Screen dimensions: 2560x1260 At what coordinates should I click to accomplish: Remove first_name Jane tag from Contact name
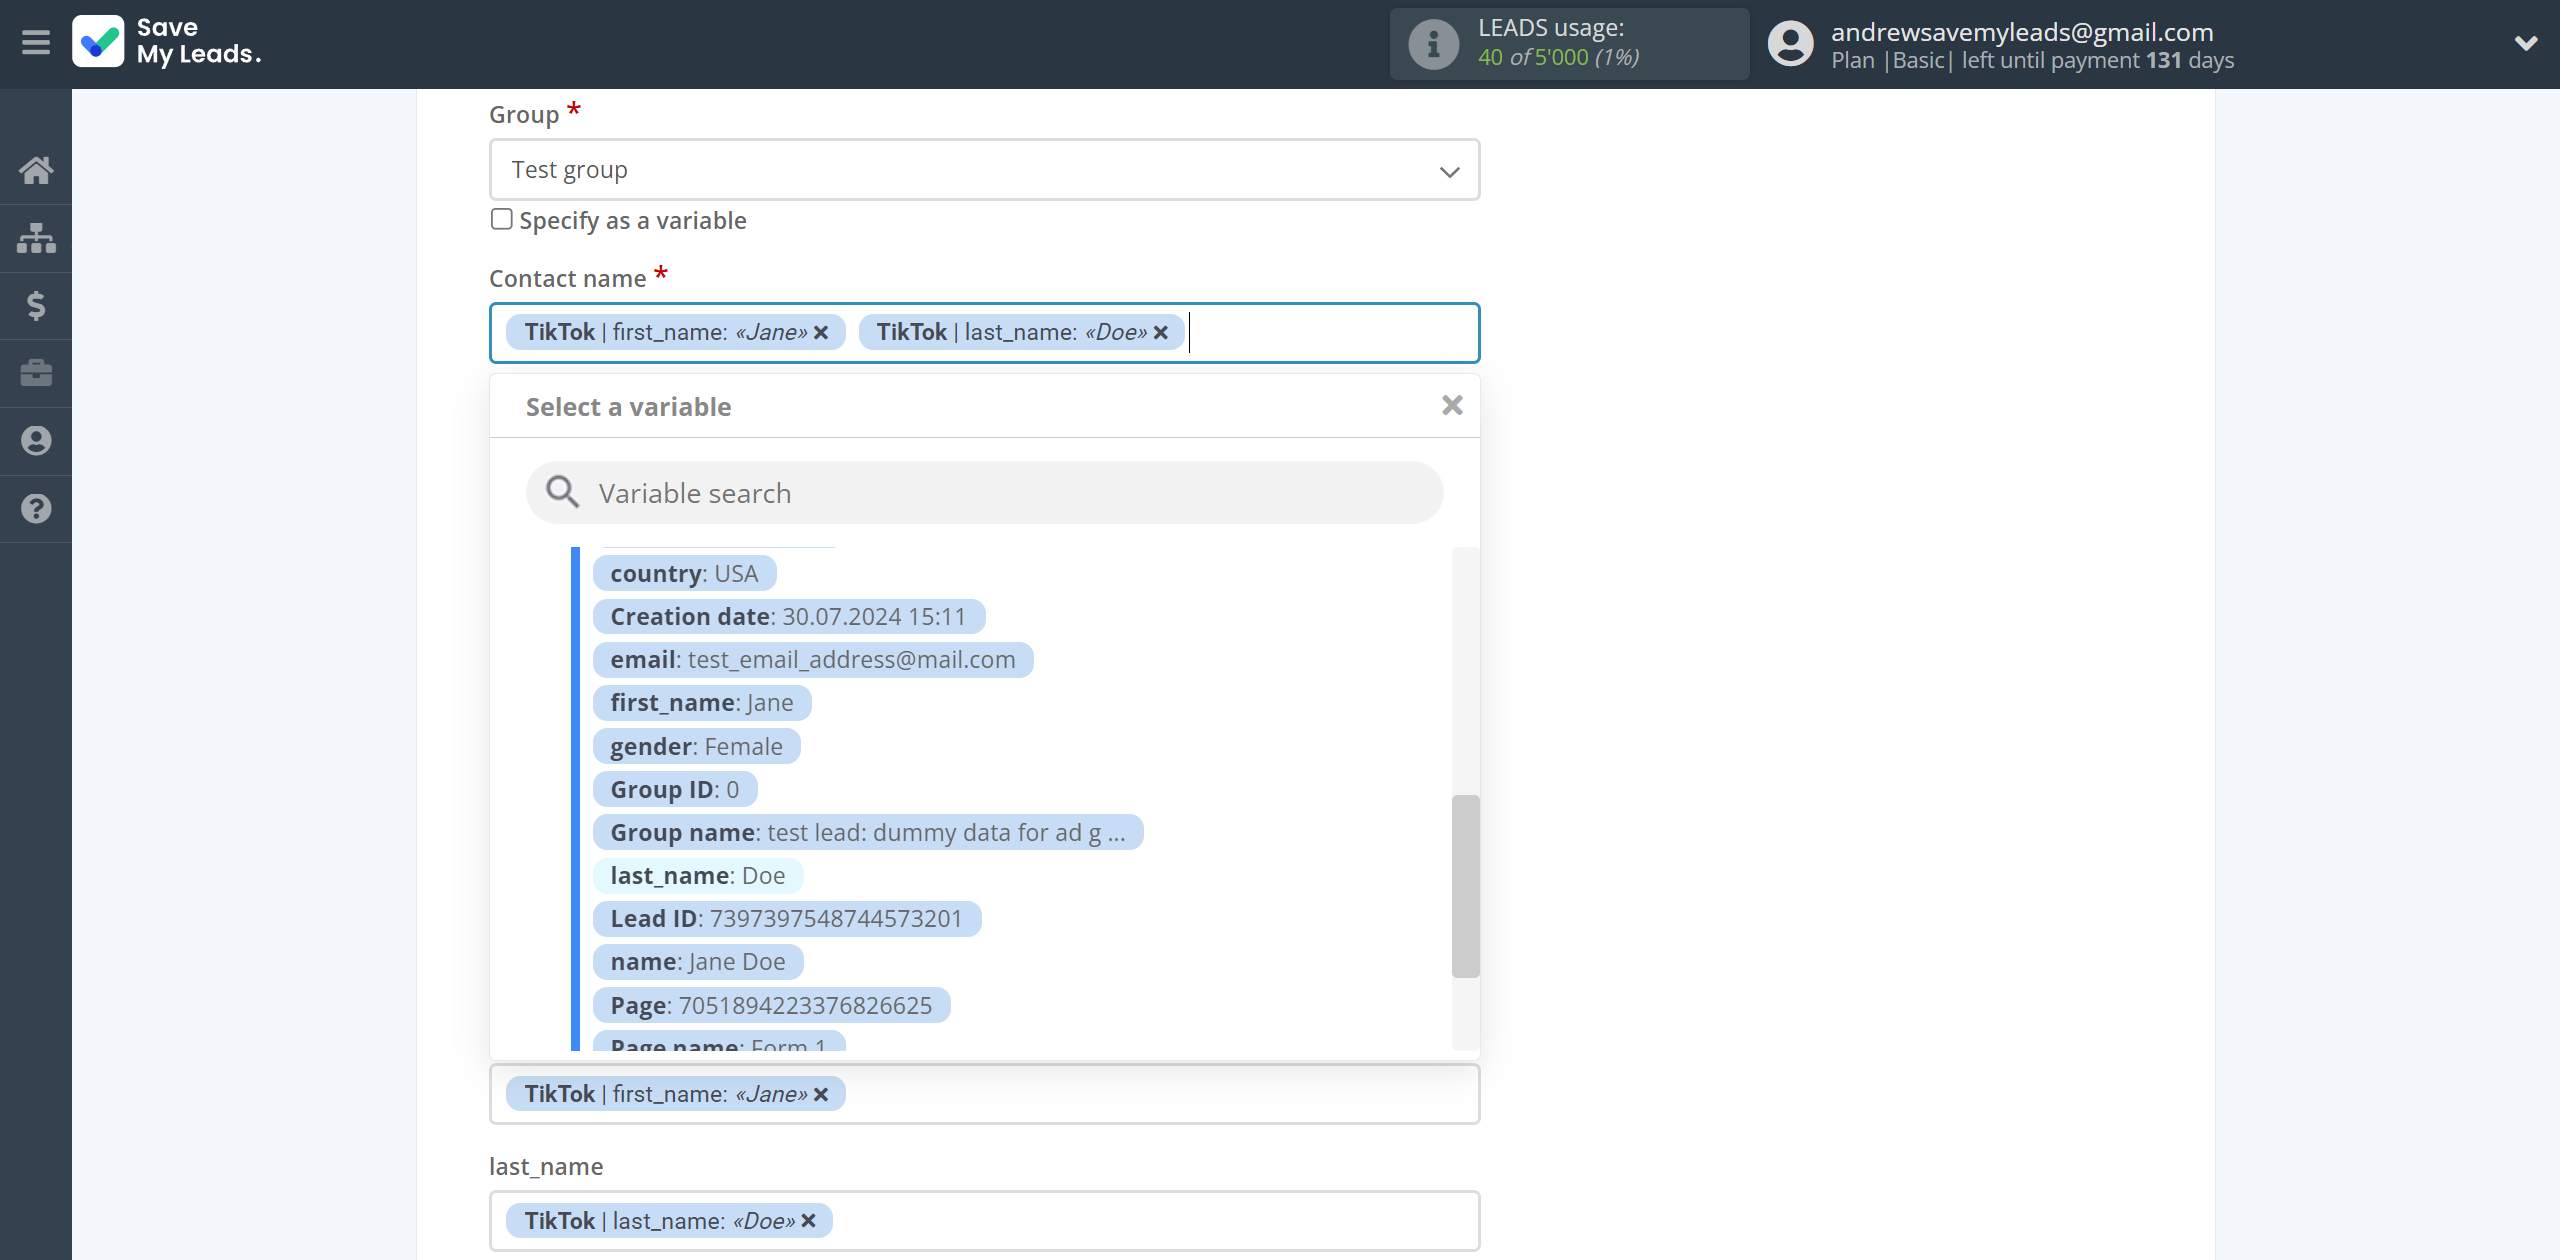(821, 333)
